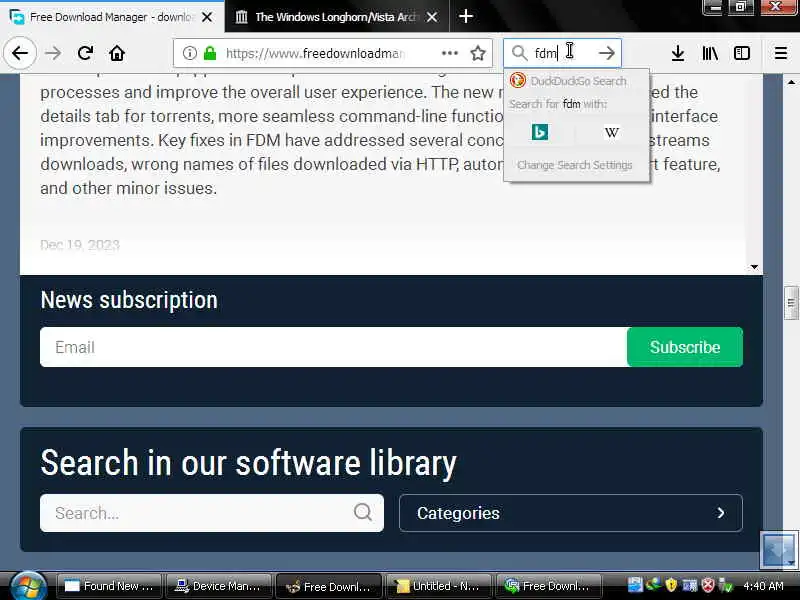This screenshot has width=800, height=600.
Task: Close the Free Download Manager tab
Action: (207, 17)
